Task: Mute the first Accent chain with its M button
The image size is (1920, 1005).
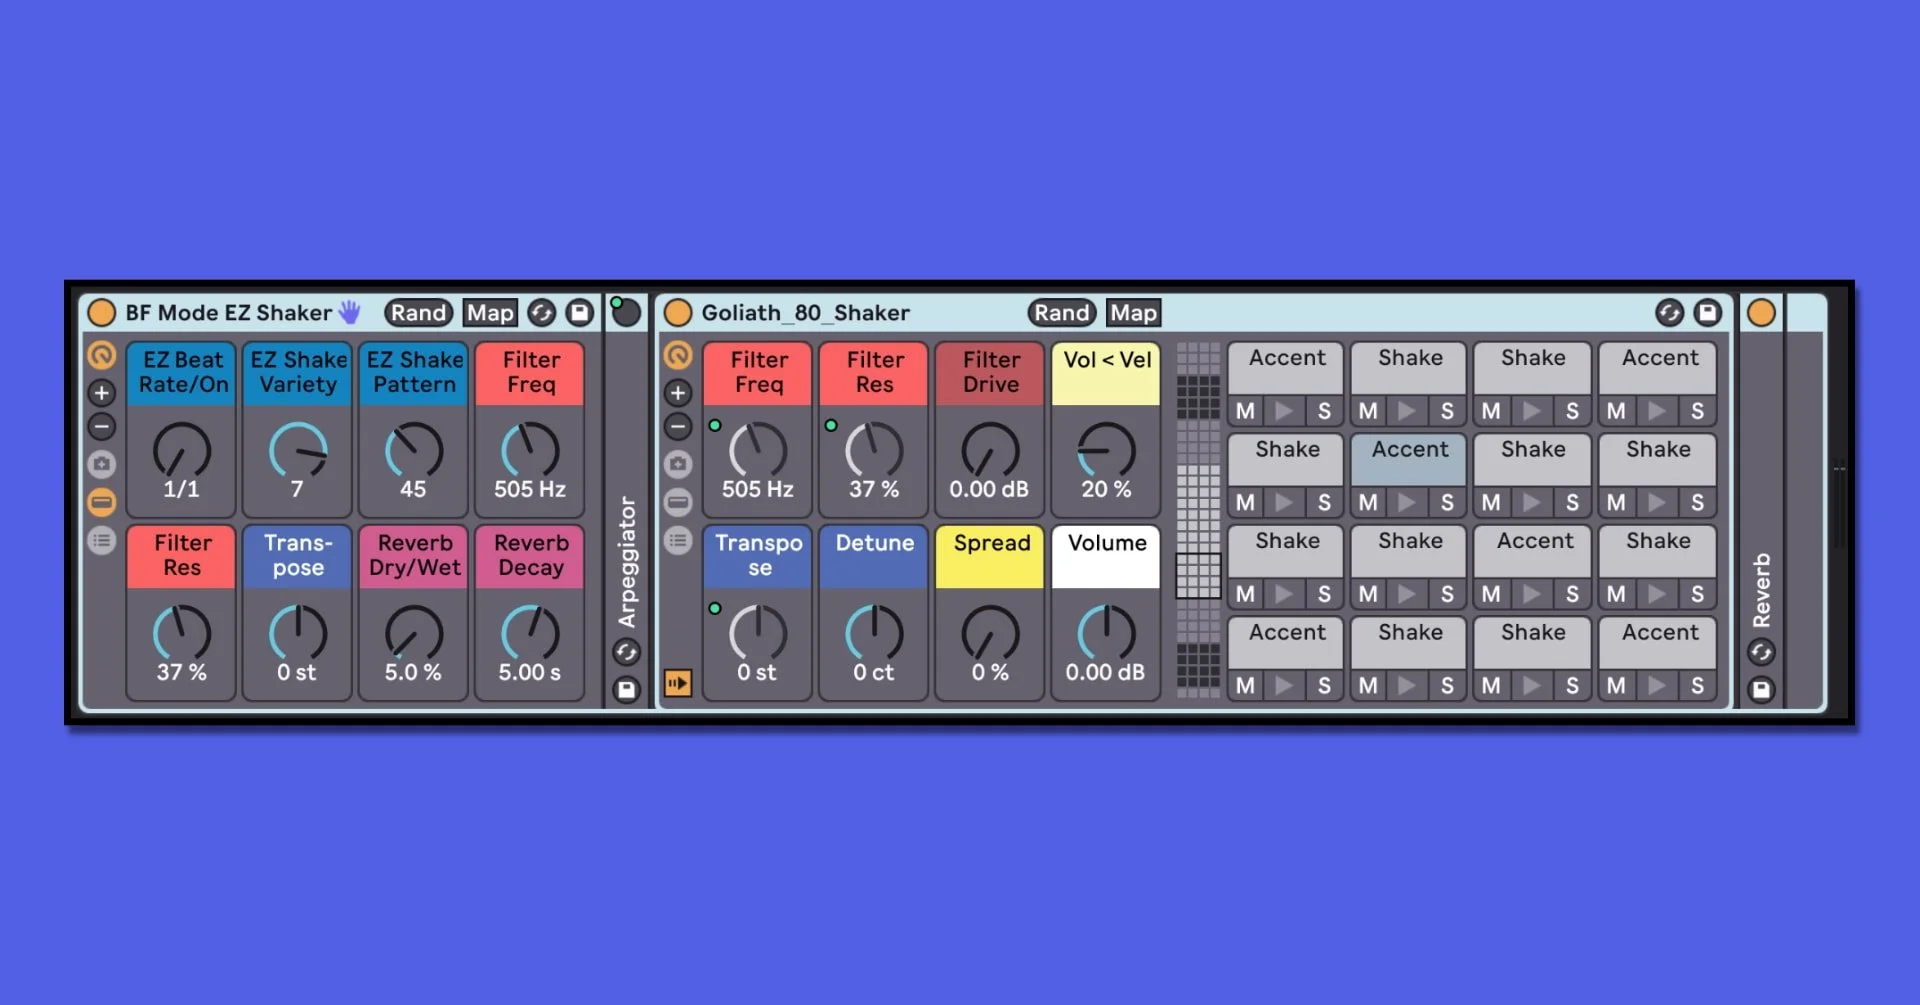Action: [x=1244, y=410]
